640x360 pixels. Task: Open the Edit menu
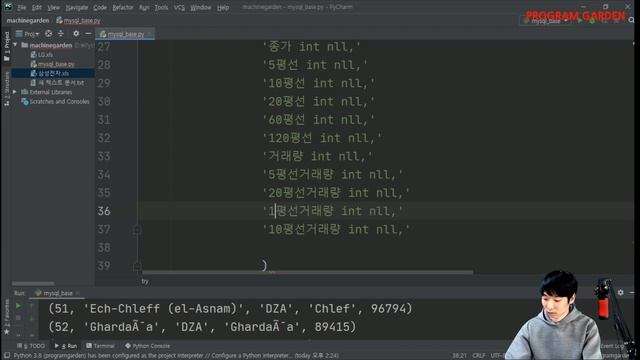point(36,7)
